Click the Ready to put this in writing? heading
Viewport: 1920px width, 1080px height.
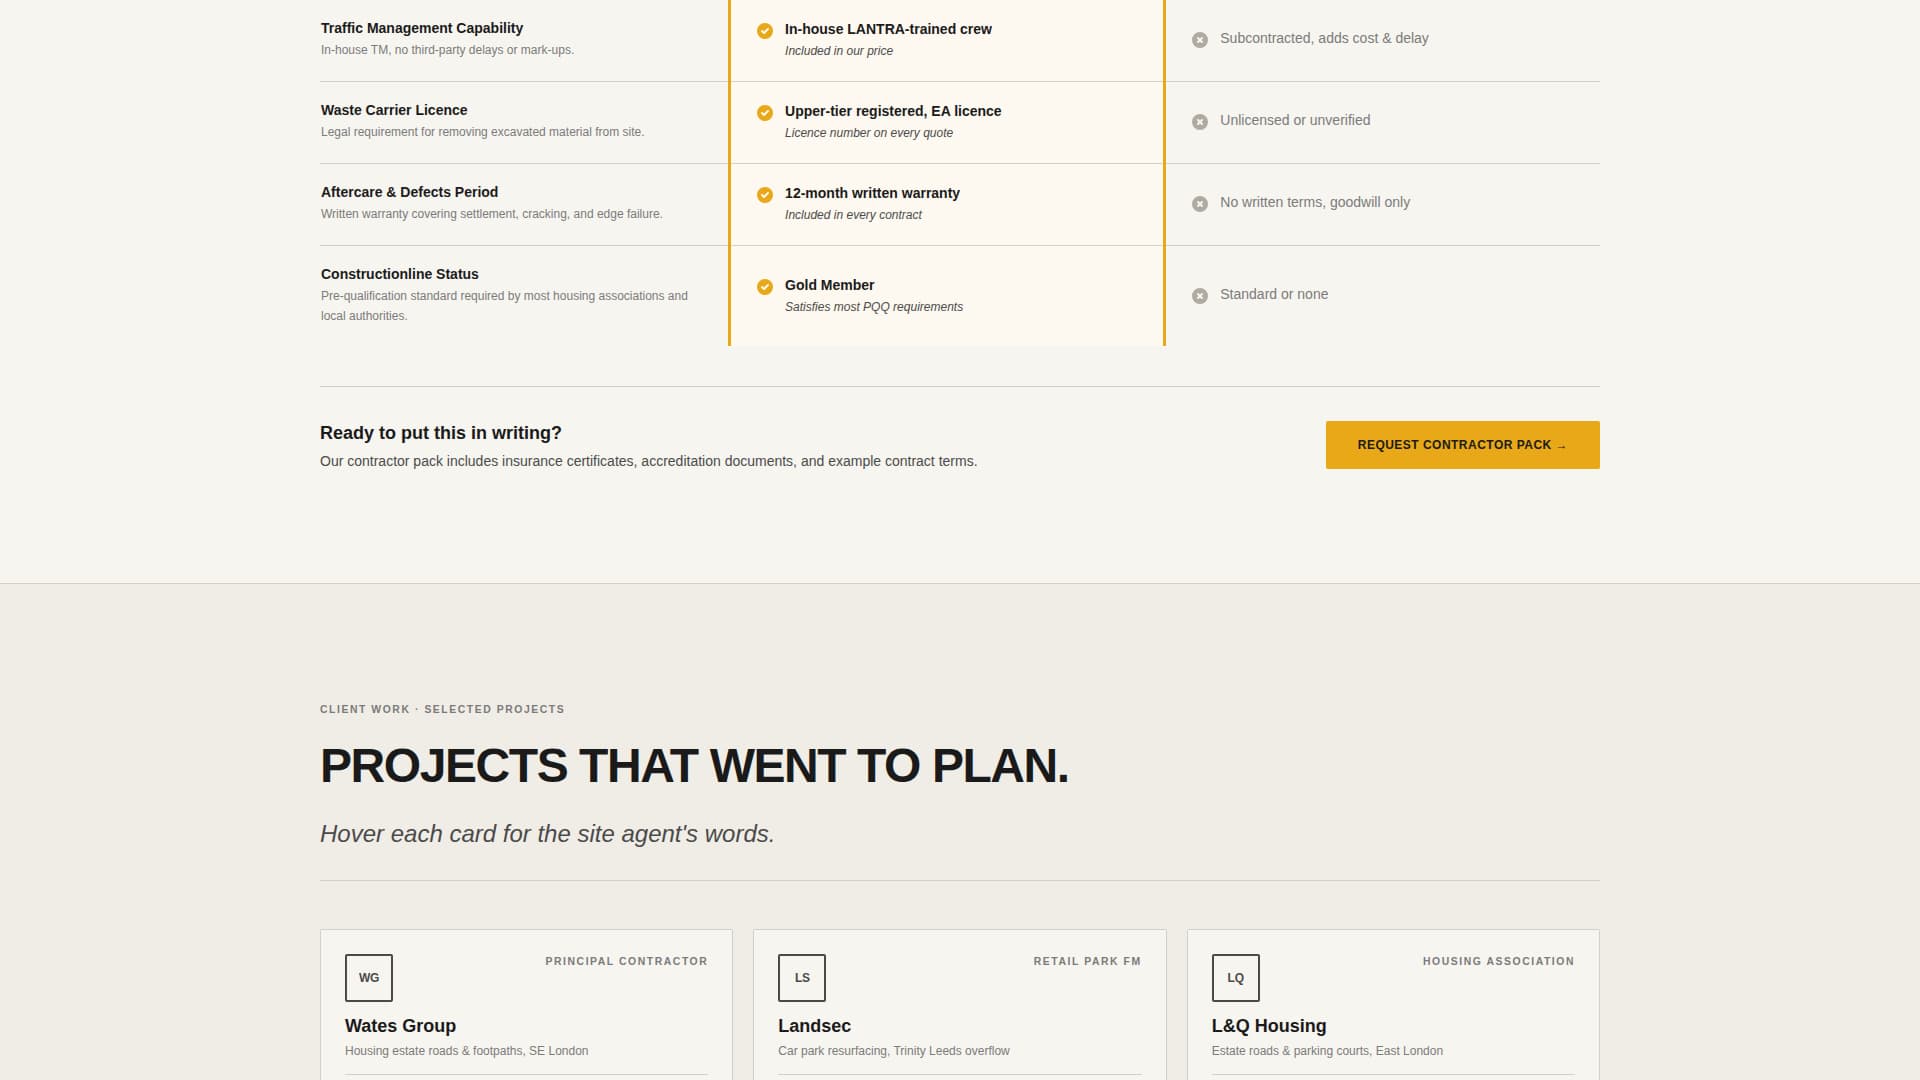(x=441, y=433)
